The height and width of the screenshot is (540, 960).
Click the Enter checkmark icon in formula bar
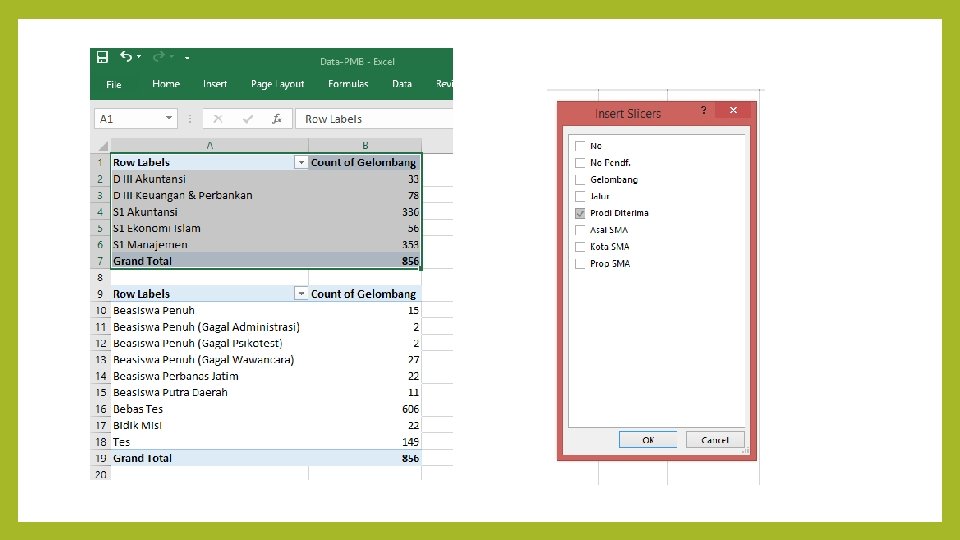247,119
